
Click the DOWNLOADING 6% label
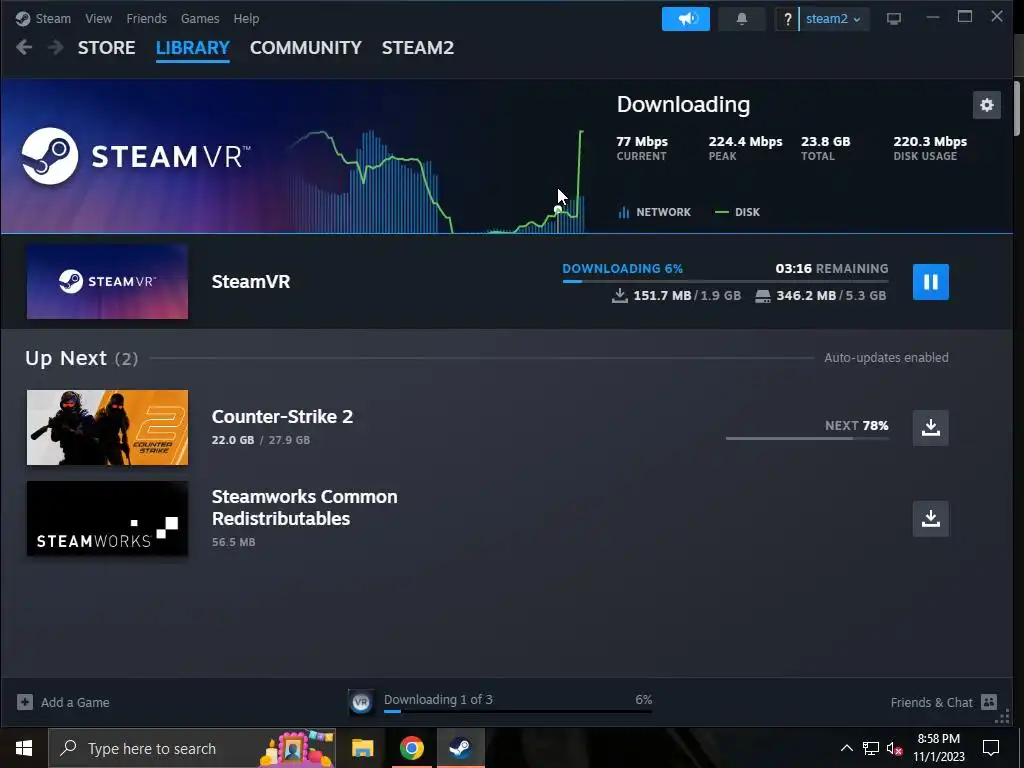[622, 268]
